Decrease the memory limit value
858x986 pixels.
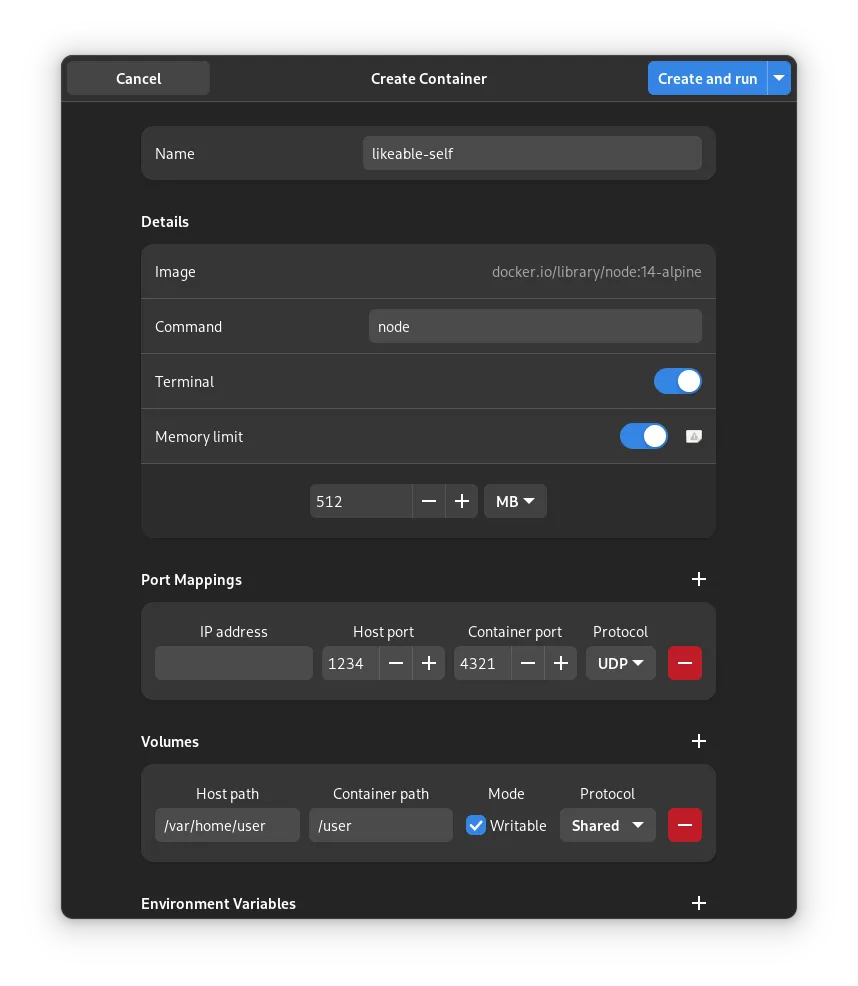429,501
